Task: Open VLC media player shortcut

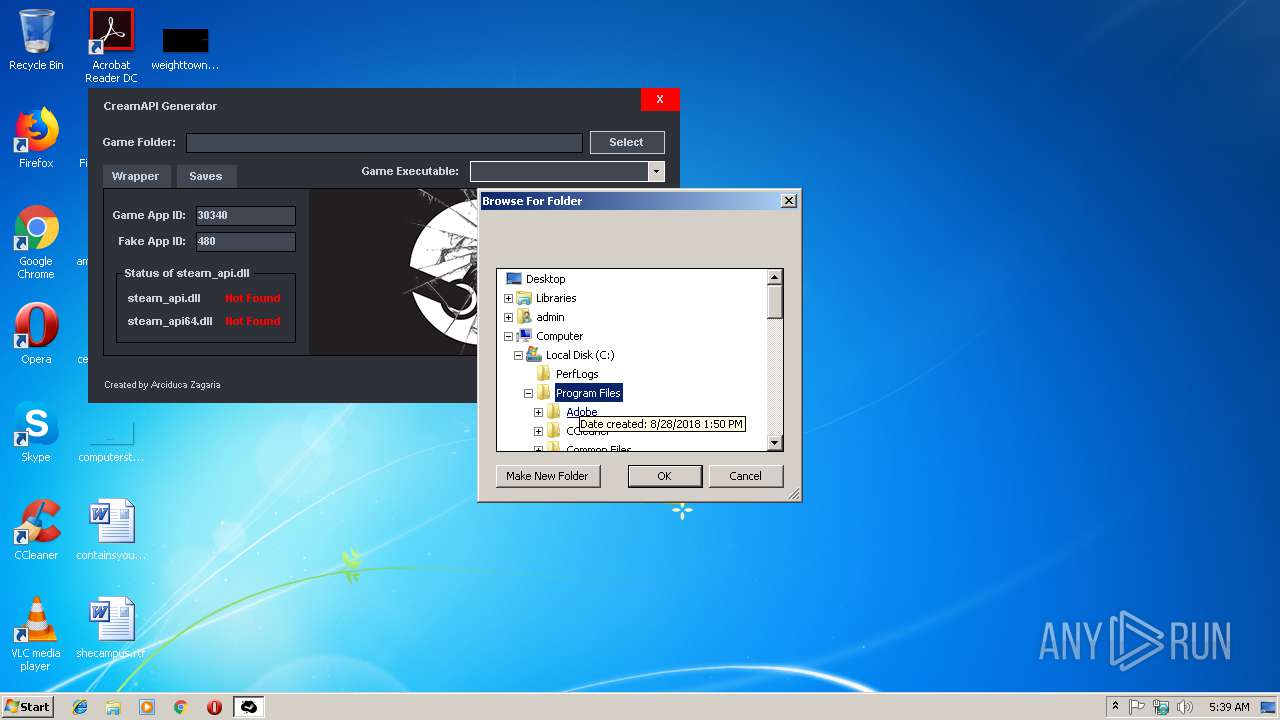Action: click(36, 634)
